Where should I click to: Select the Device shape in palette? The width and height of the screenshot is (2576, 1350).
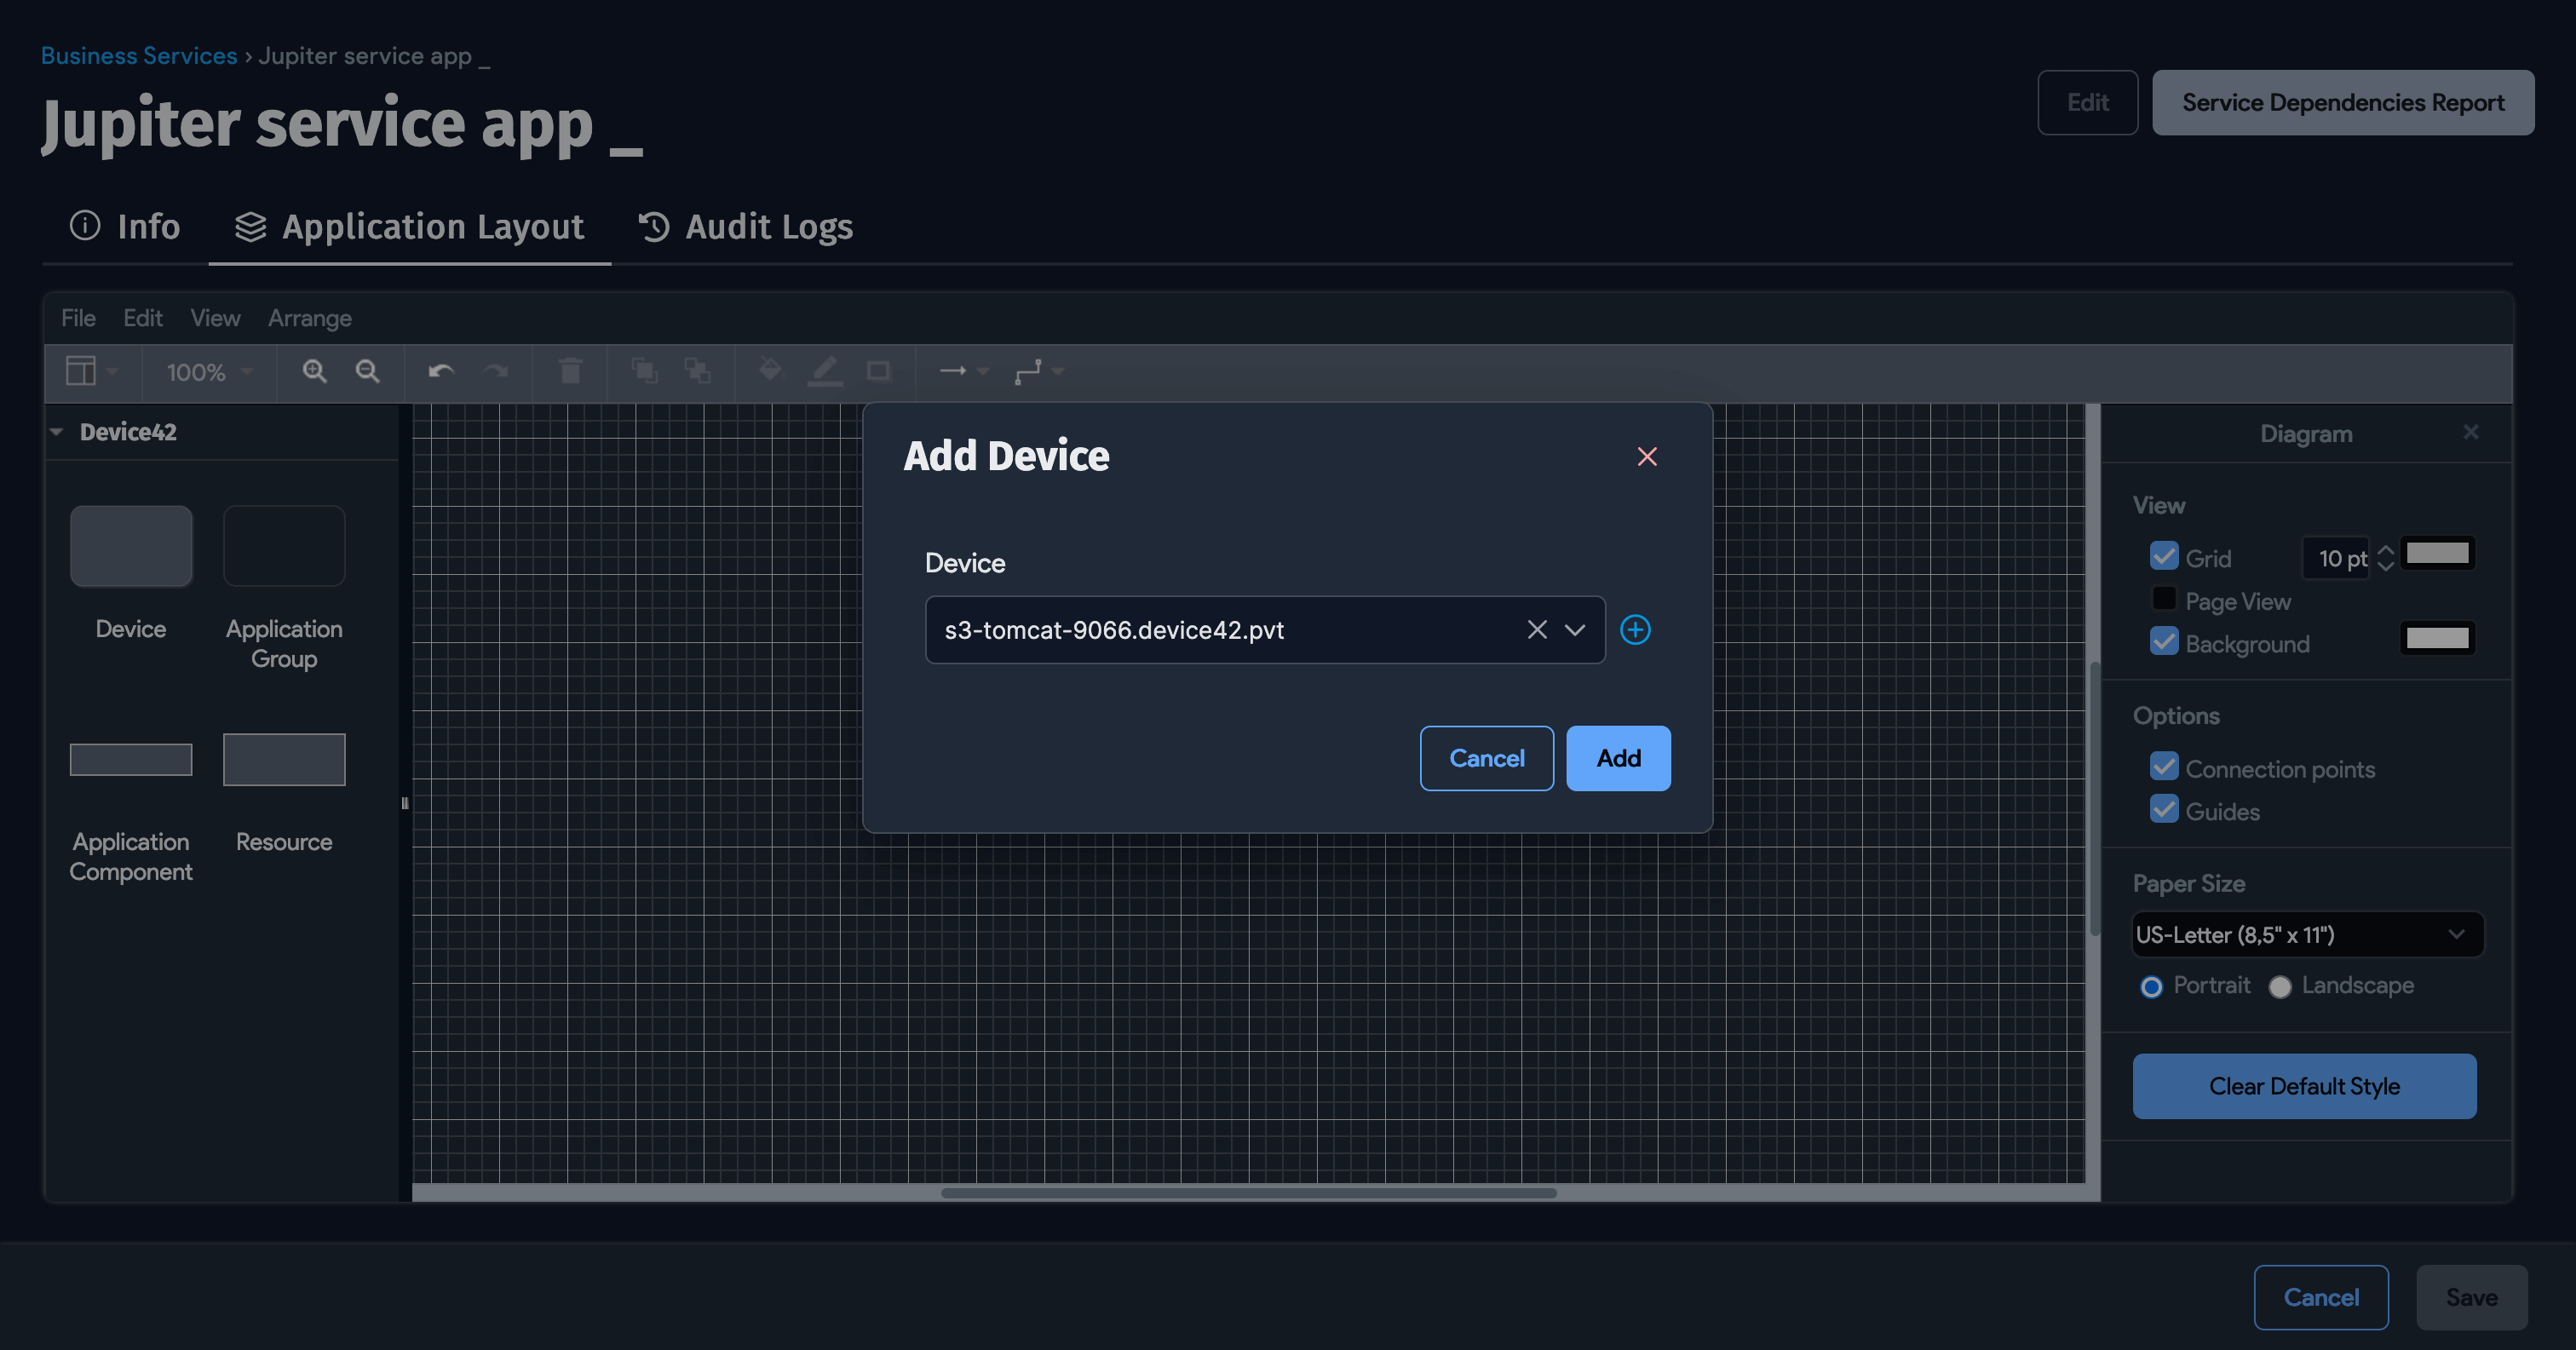pyautogui.click(x=131, y=546)
